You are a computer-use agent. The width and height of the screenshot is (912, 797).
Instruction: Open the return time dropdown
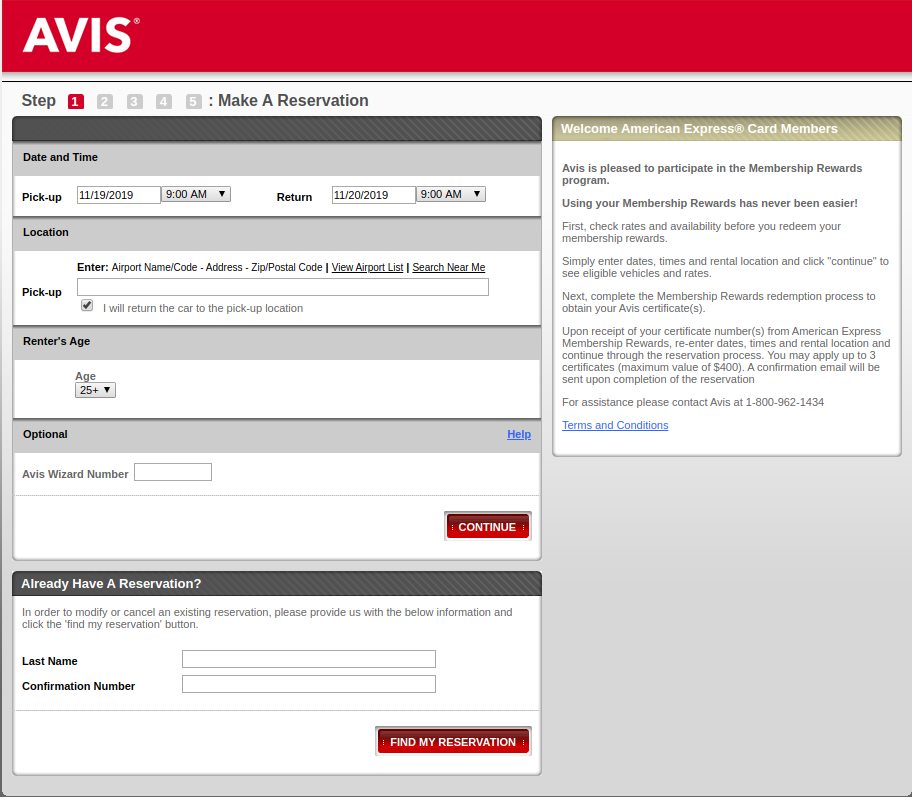click(x=451, y=194)
